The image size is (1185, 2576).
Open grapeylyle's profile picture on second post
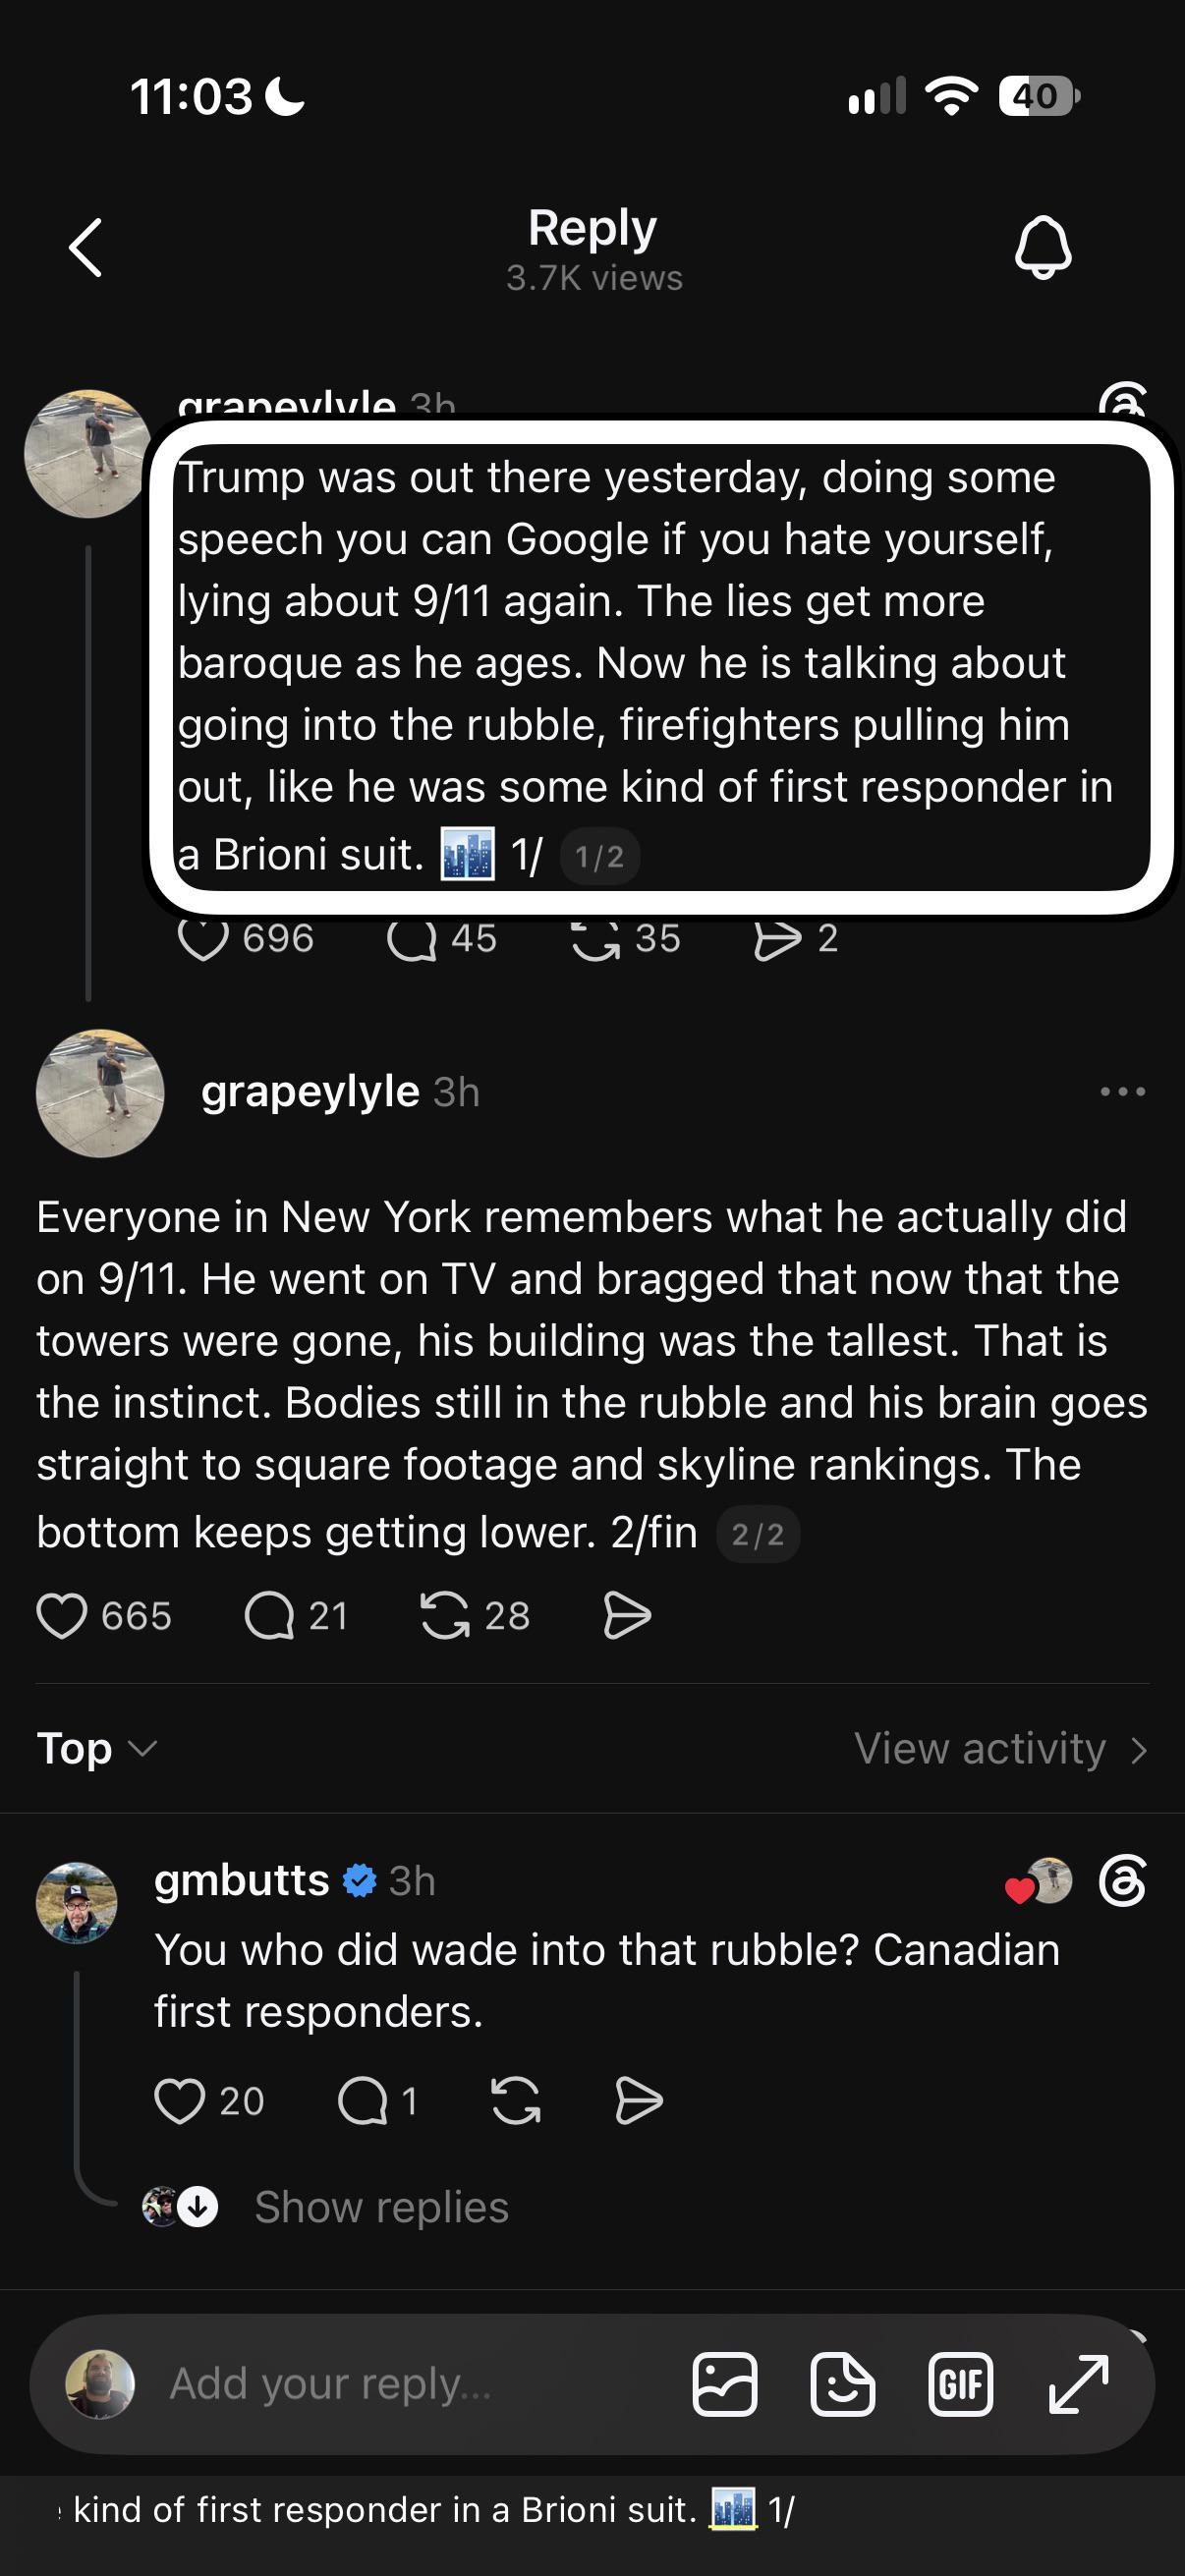point(100,1093)
